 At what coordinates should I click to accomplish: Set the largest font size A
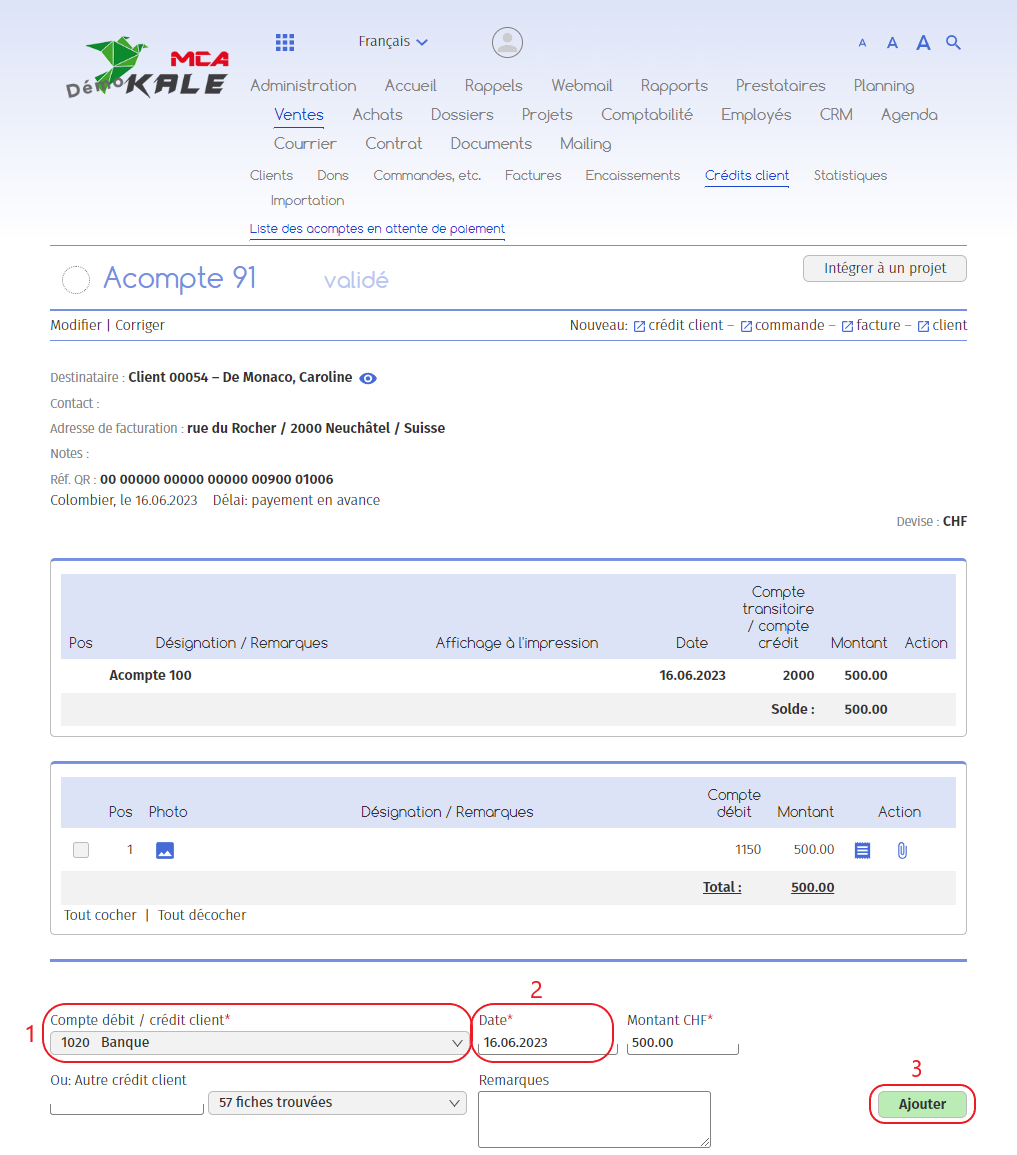[923, 42]
